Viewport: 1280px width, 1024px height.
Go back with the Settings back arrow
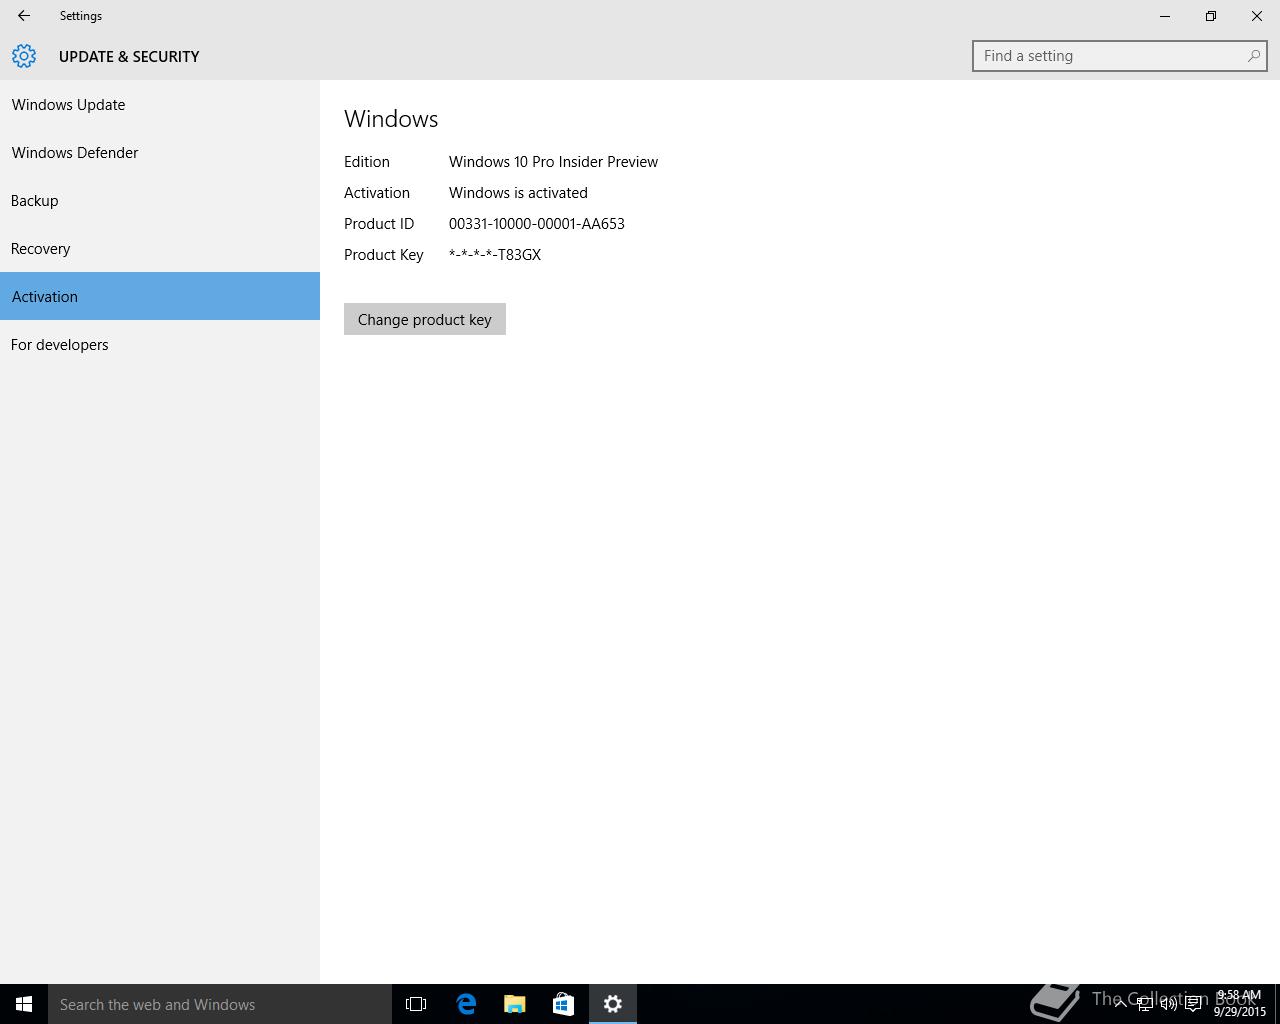(x=24, y=16)
